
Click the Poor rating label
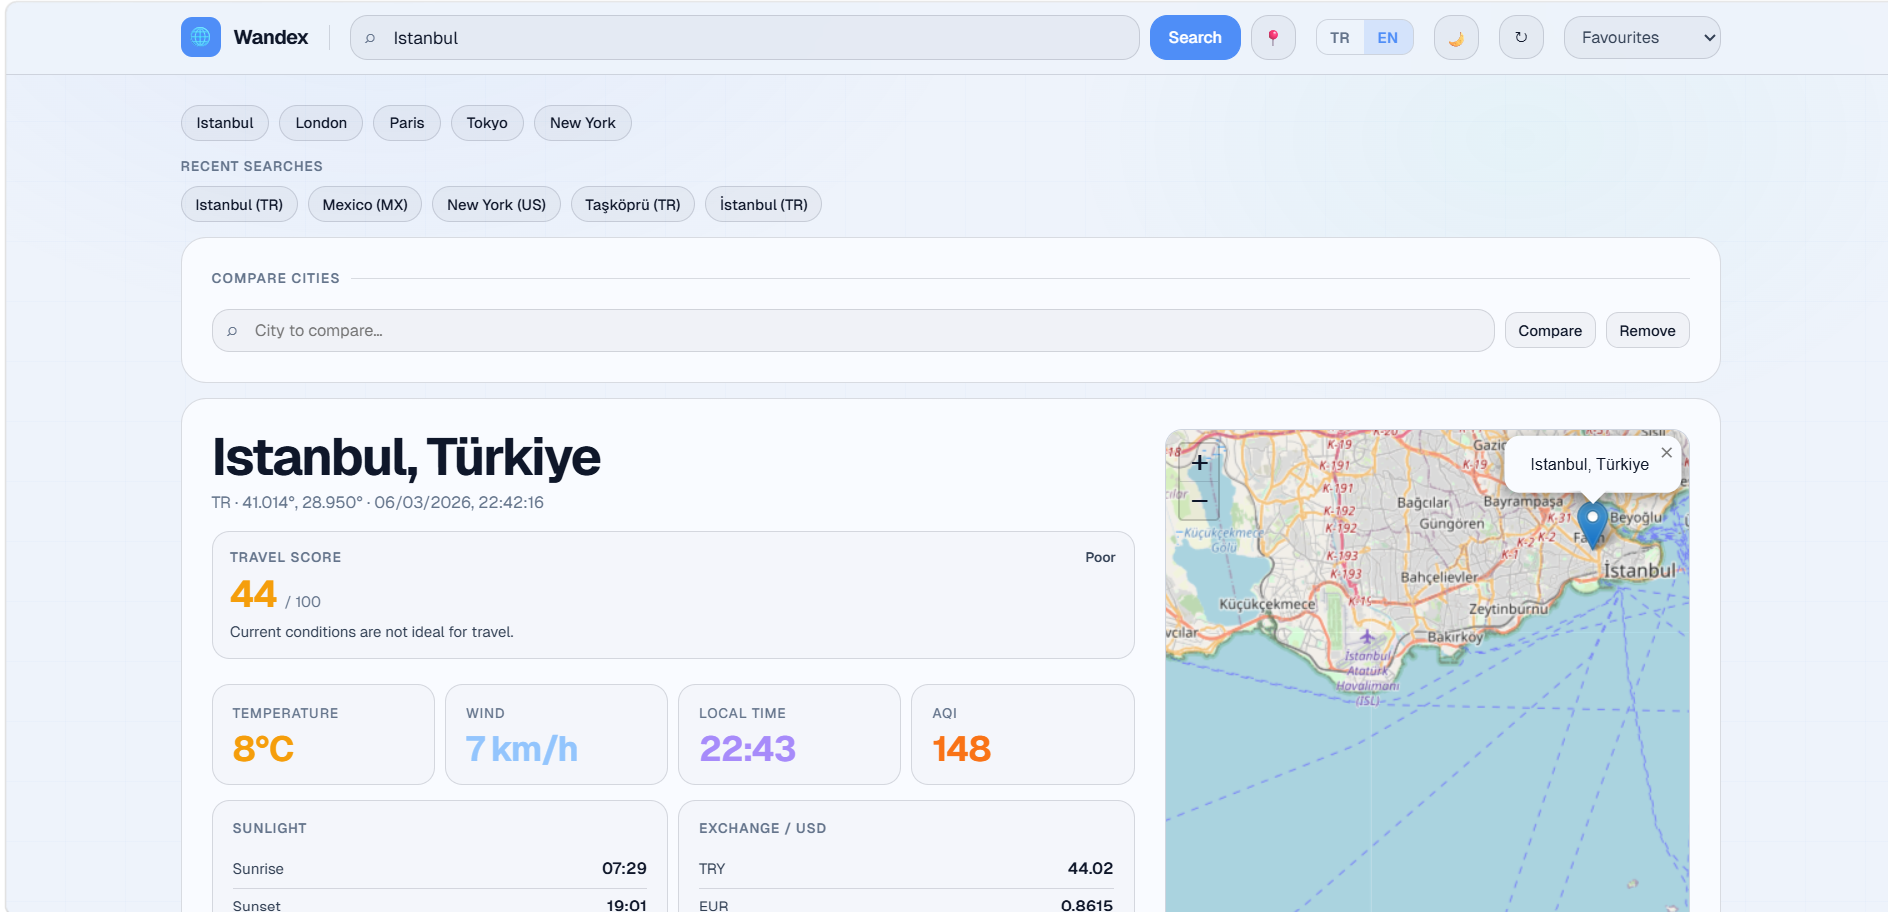[1100, 558]
